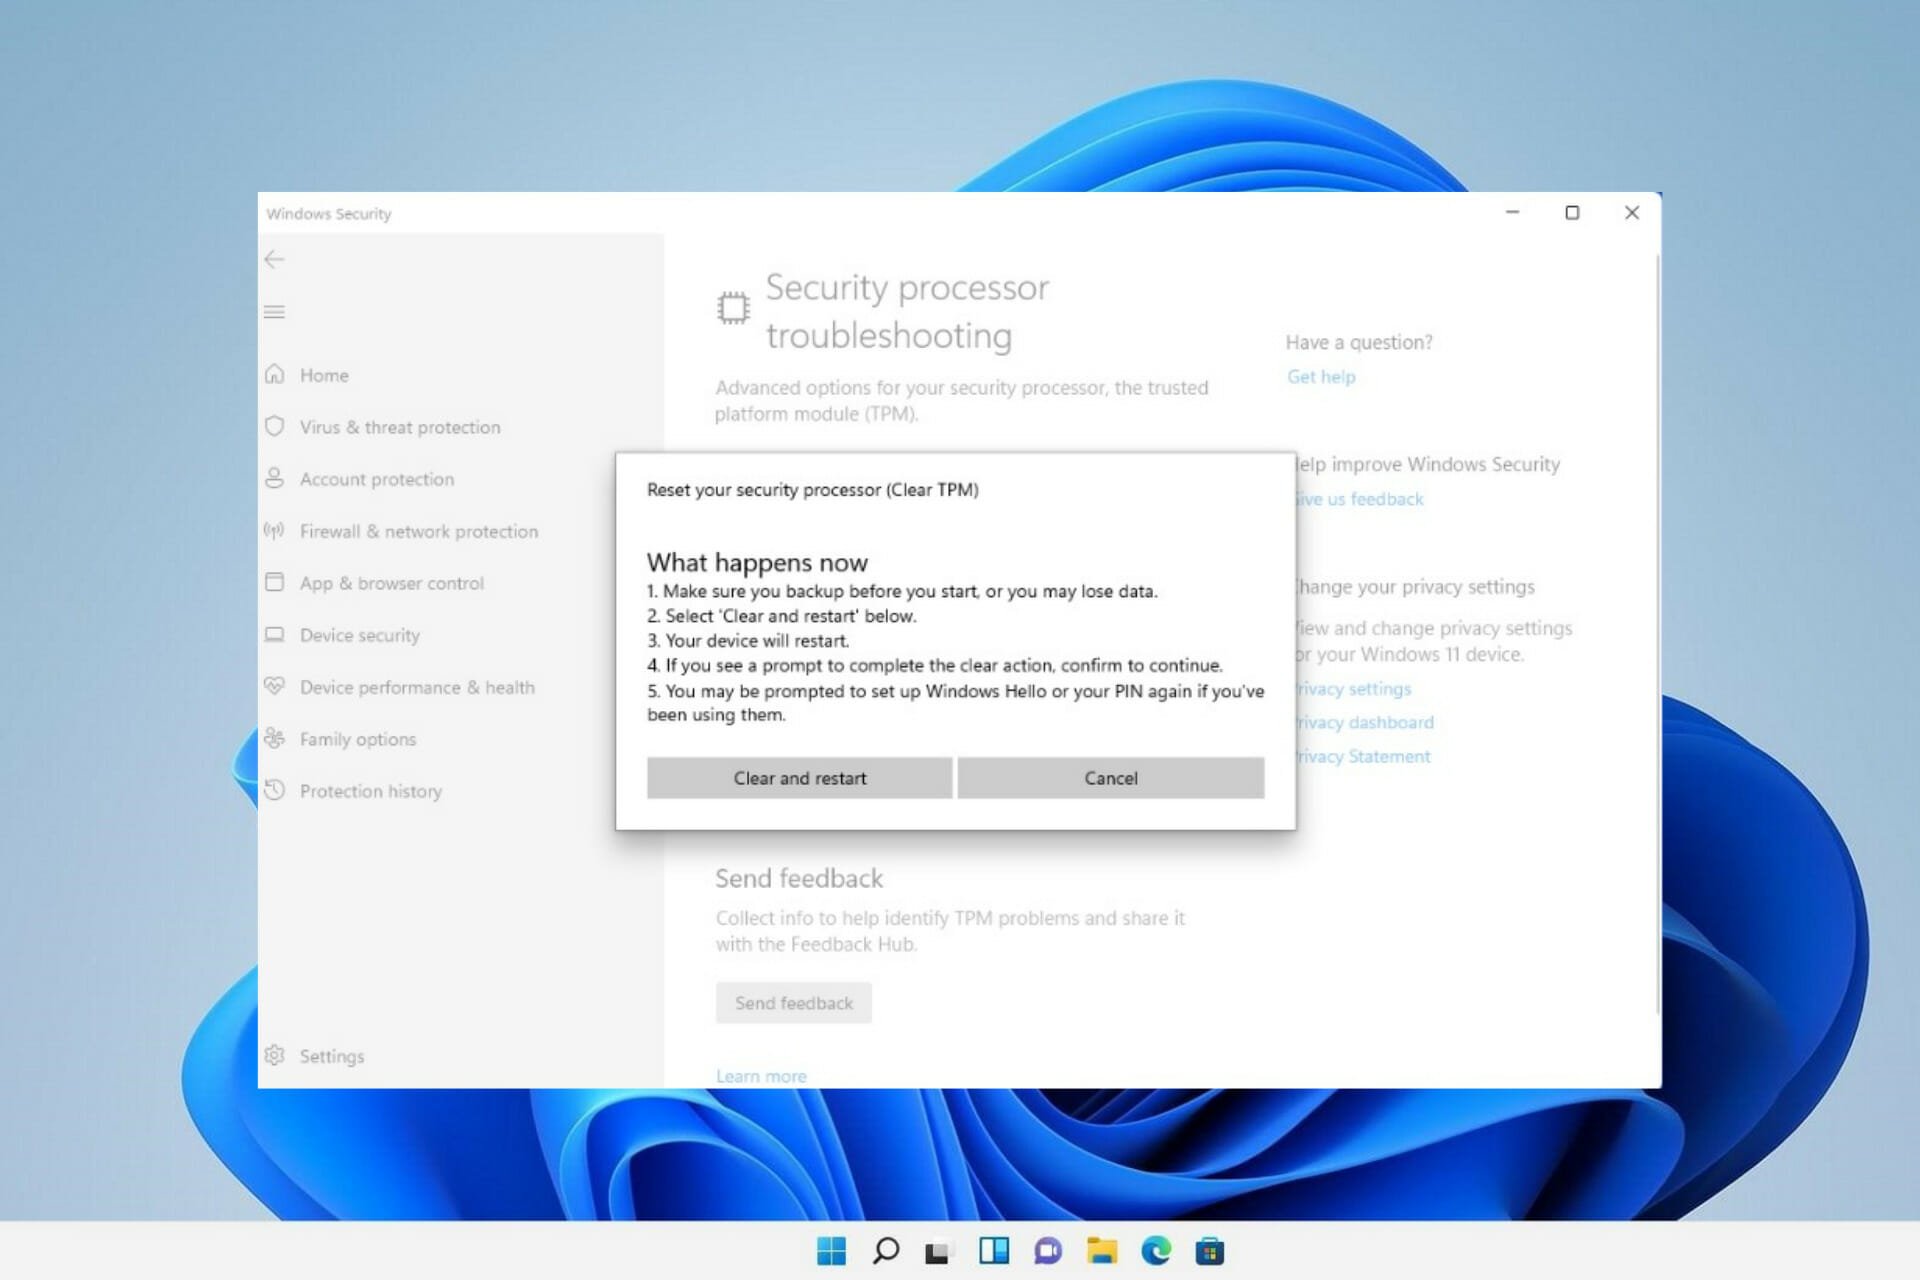
Task: Cancel the Clear TPM dialog
Action: point(1110,778)
